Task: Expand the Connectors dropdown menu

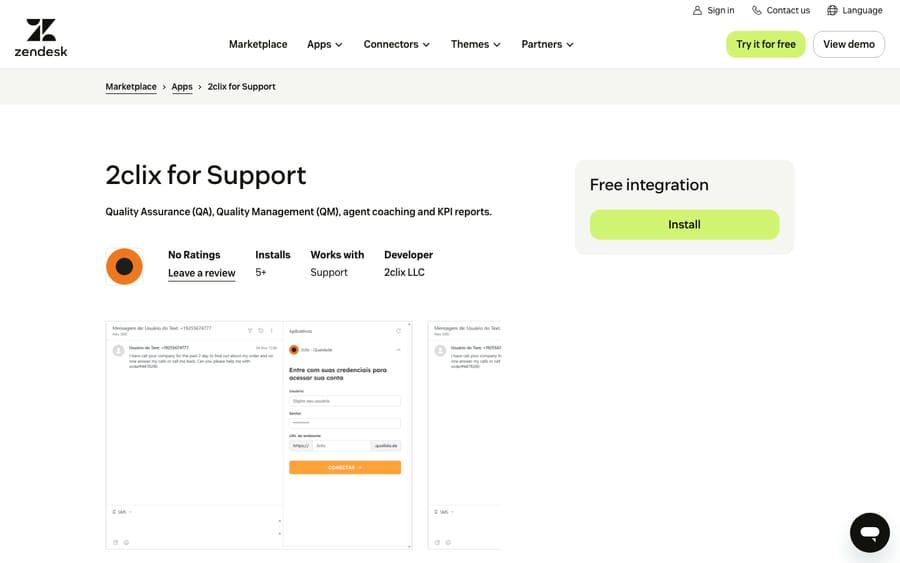Action: click(397, 44)
